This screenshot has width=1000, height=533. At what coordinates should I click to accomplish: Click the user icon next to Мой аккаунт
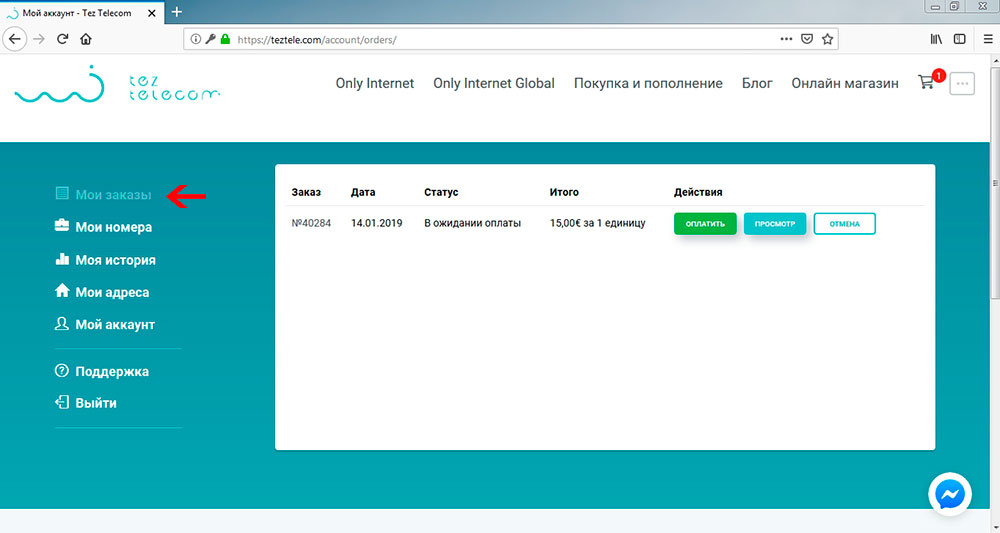[62, 323]
